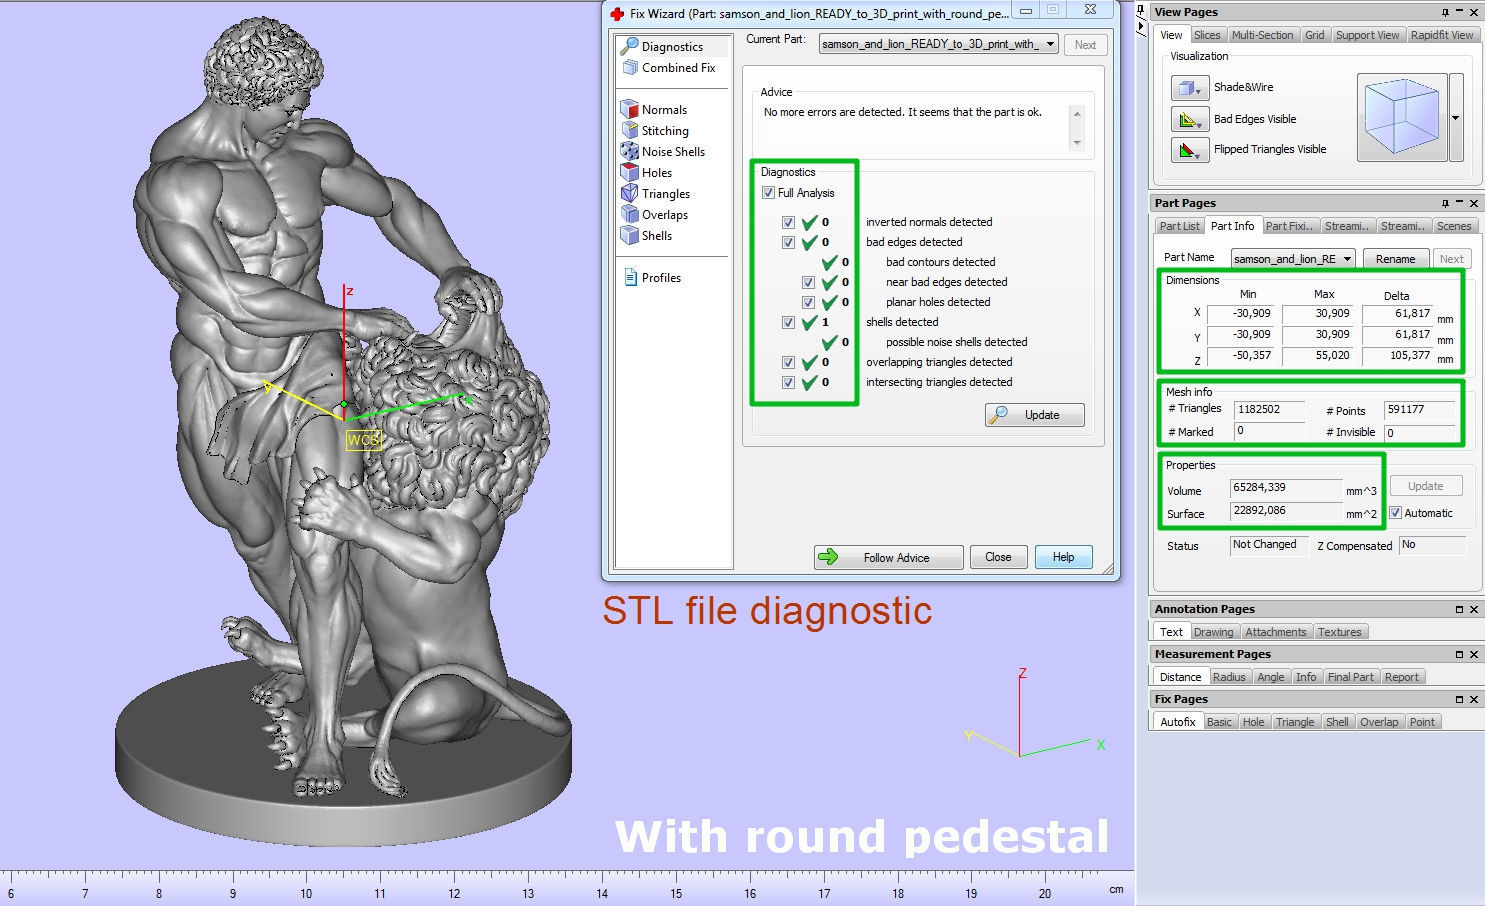The height and width of the screenshot is (906, 1485).
Task: Open the Triangles fix page in sidebar
Action: click(656, 194)
